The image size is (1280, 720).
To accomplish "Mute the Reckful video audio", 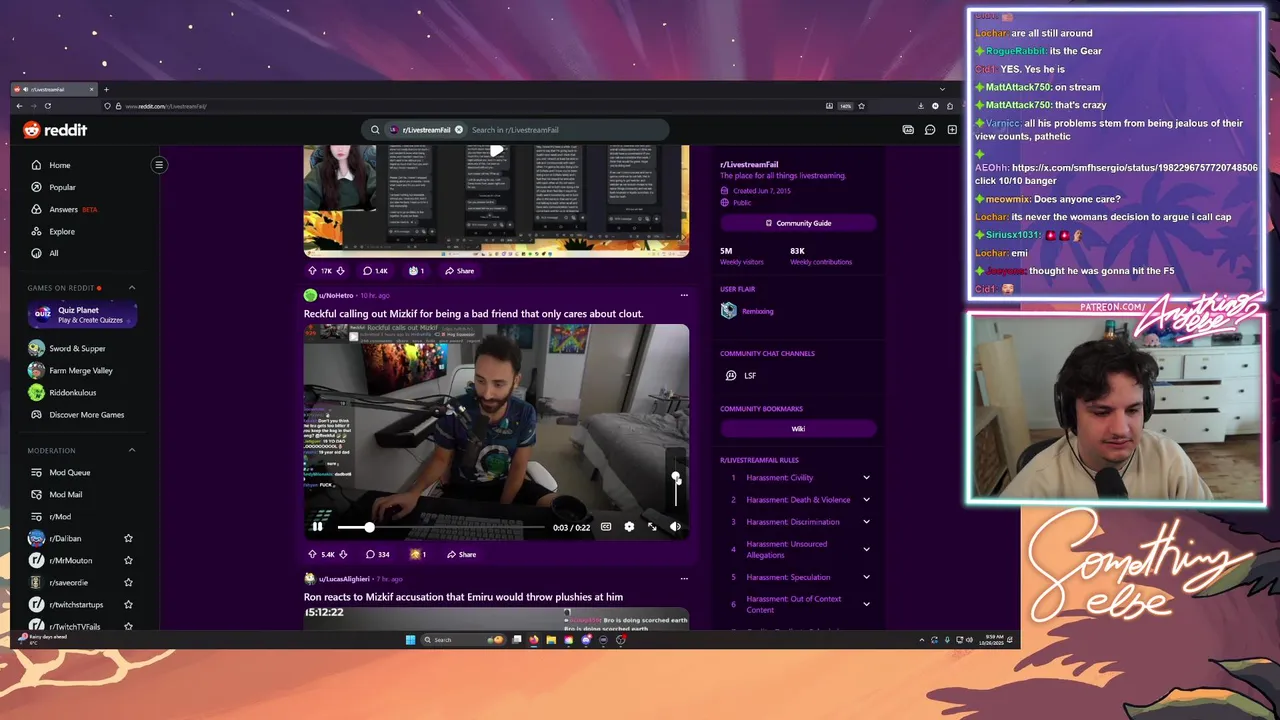I will [675, 527].
